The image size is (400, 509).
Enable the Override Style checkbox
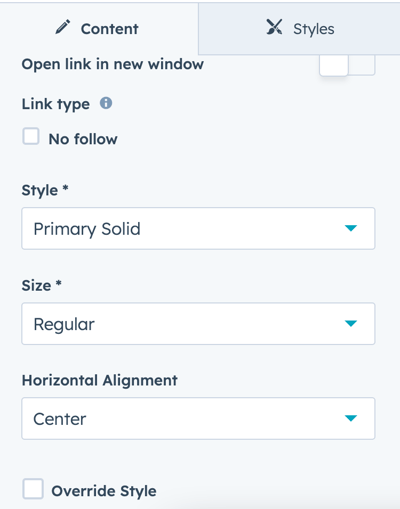click(33, 489)
